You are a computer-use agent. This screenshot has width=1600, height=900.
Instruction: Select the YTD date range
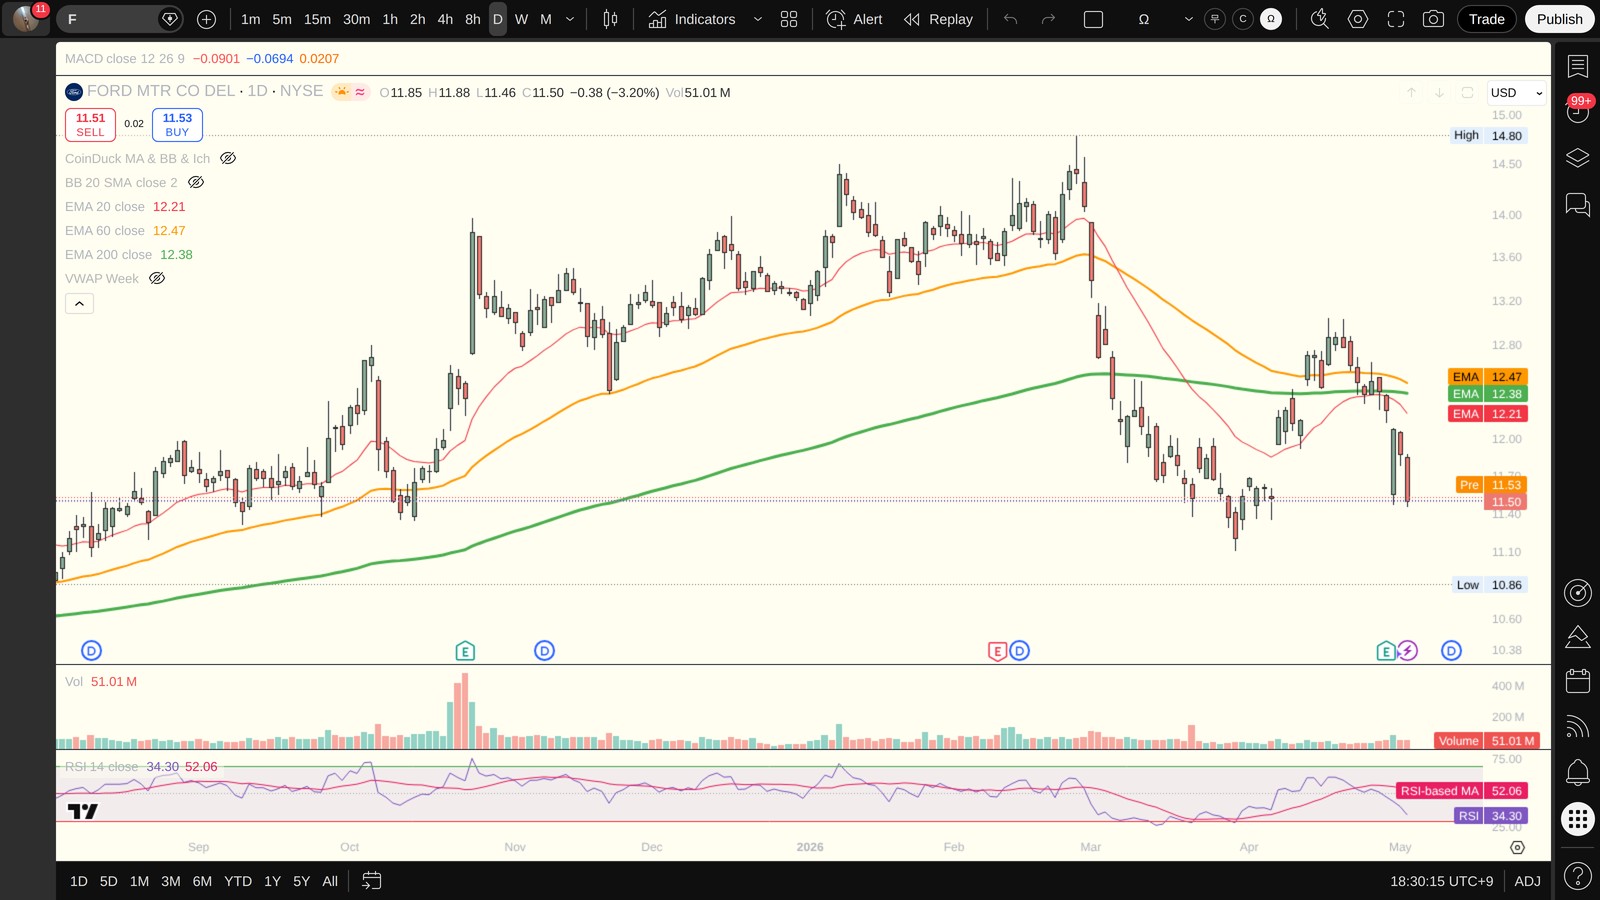coord(238,881)
